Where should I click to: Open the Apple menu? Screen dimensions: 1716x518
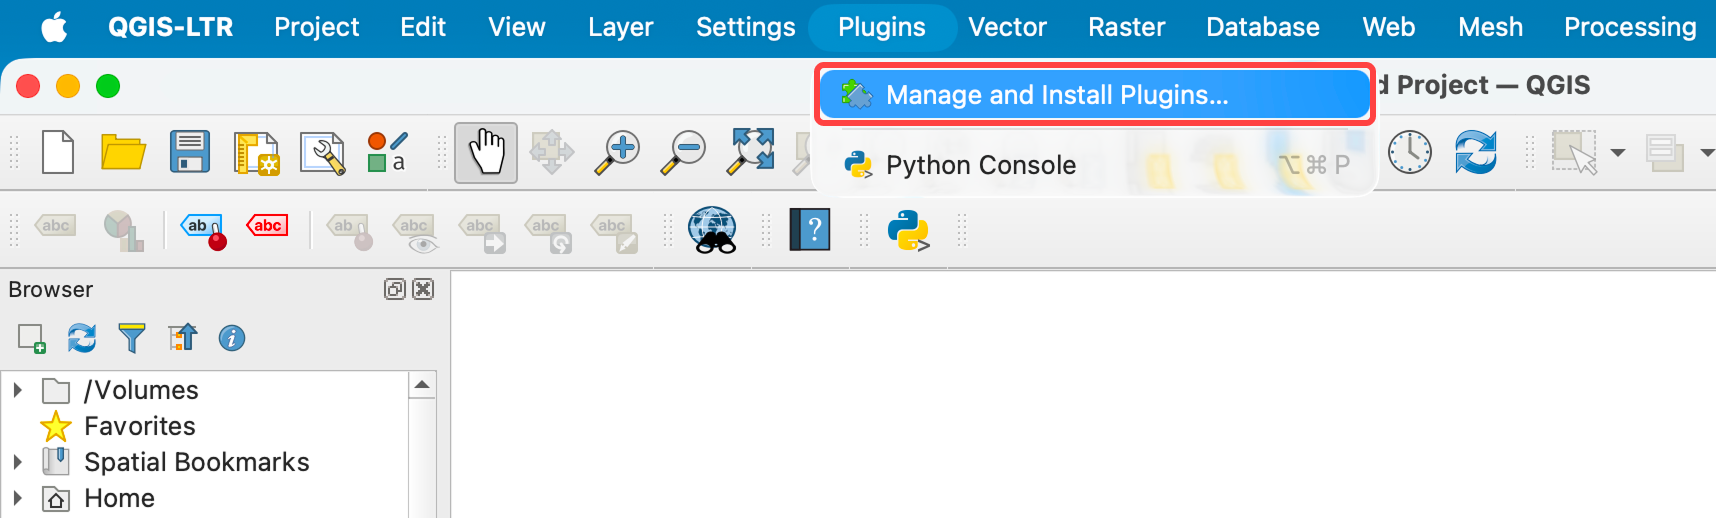pos(55,27)
